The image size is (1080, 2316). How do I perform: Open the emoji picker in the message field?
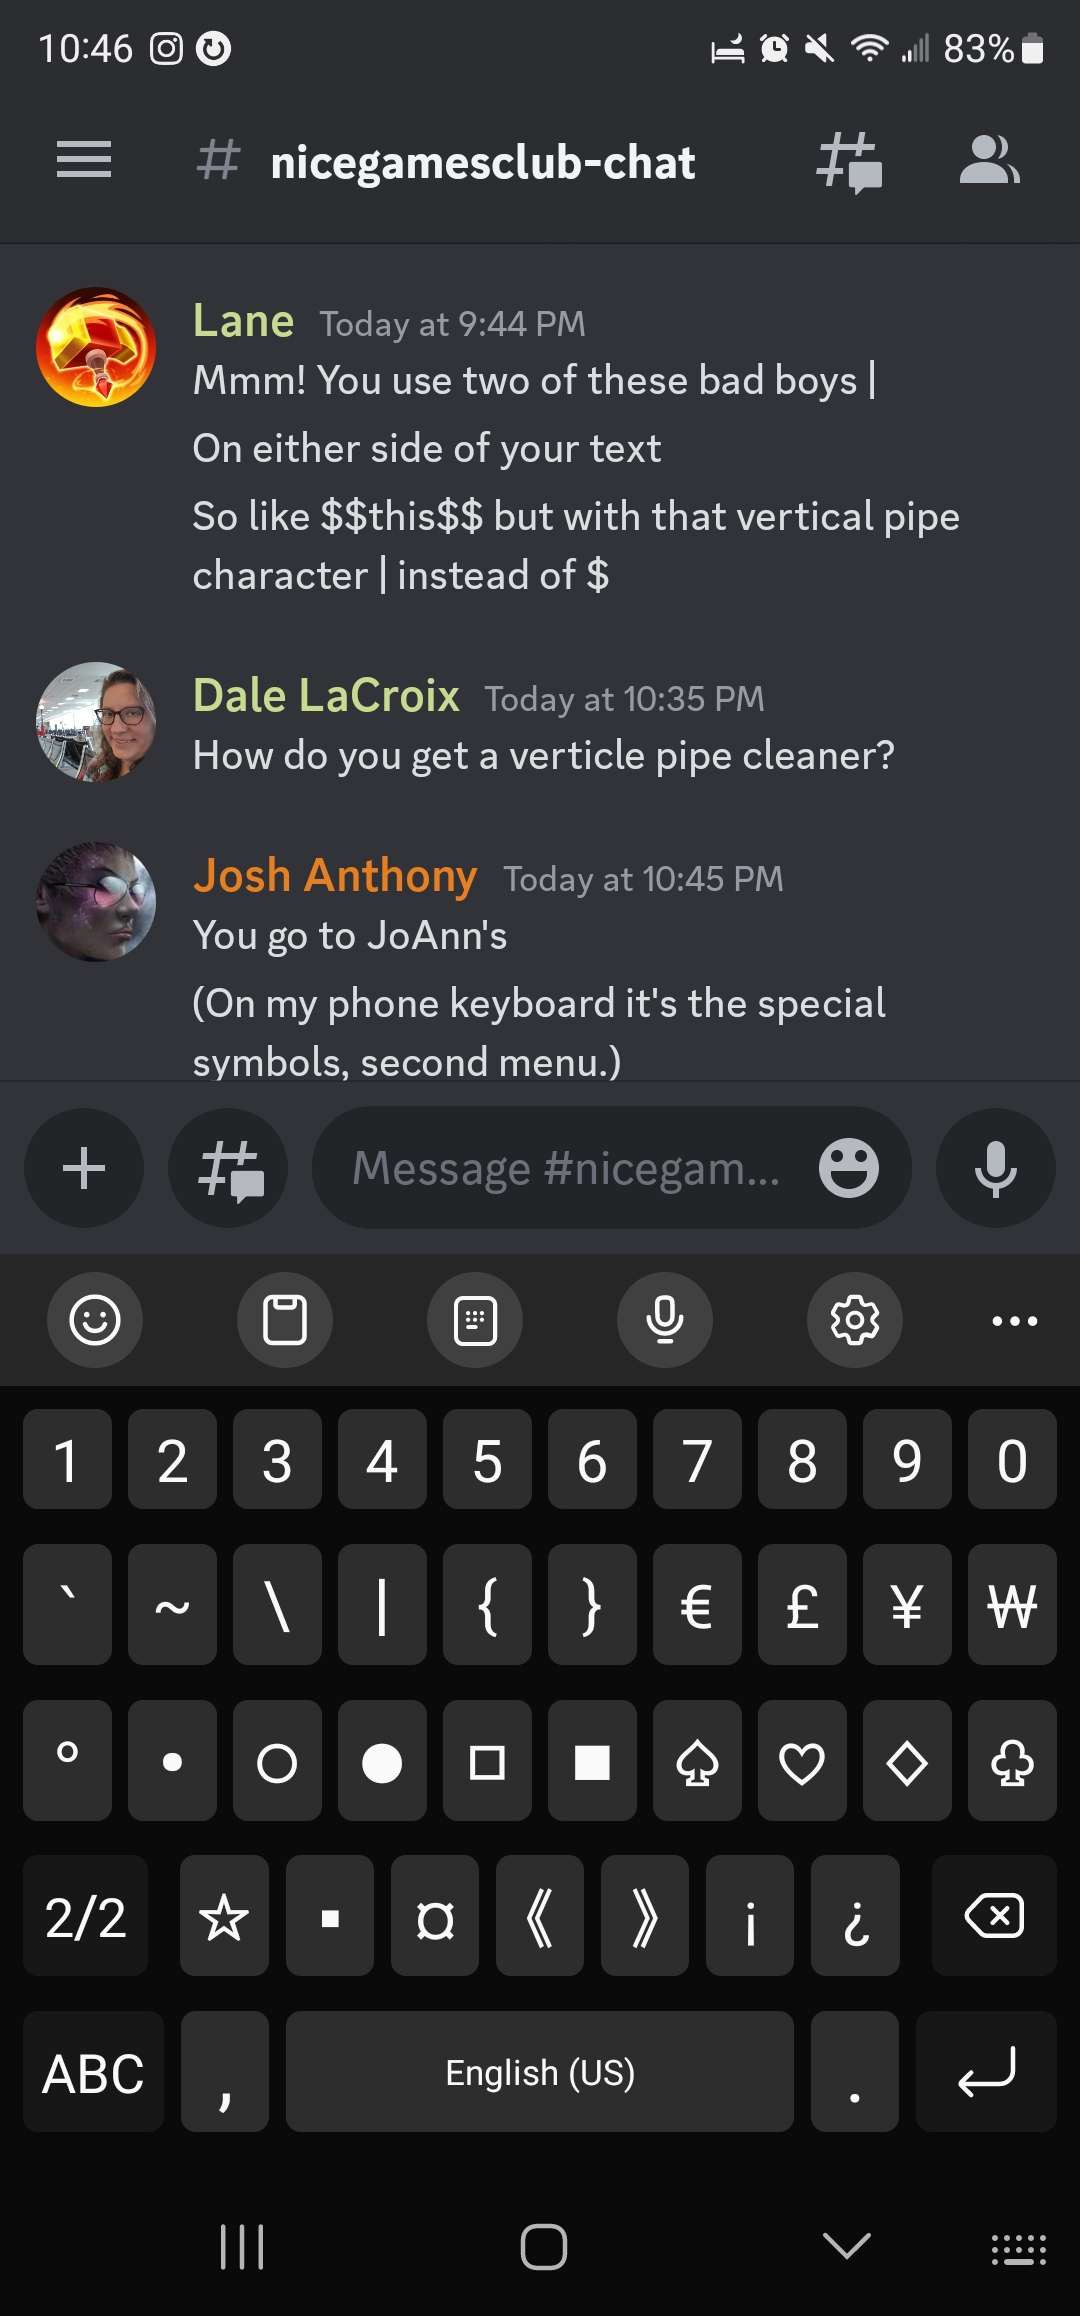pyautogui.click(x=849, y=1168)
